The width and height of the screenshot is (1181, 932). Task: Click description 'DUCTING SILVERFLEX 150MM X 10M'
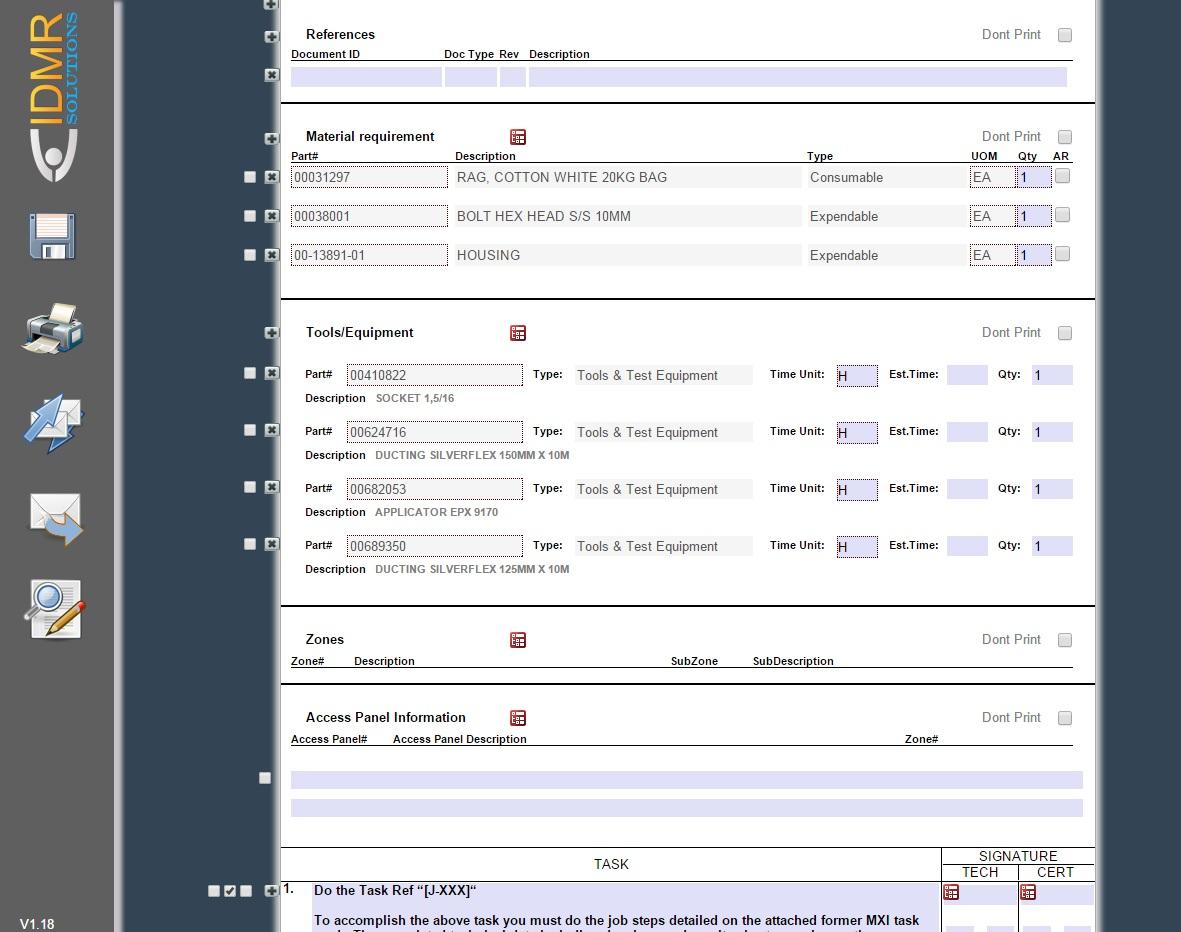click(x=472, y=455)
